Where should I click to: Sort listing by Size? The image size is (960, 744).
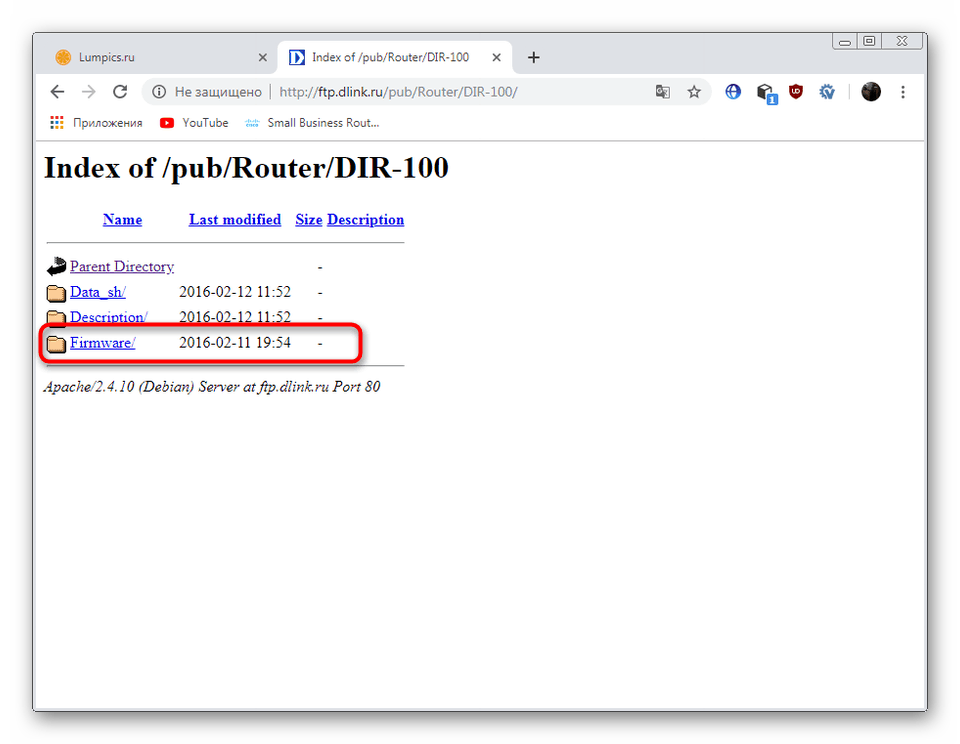point(309,220)
